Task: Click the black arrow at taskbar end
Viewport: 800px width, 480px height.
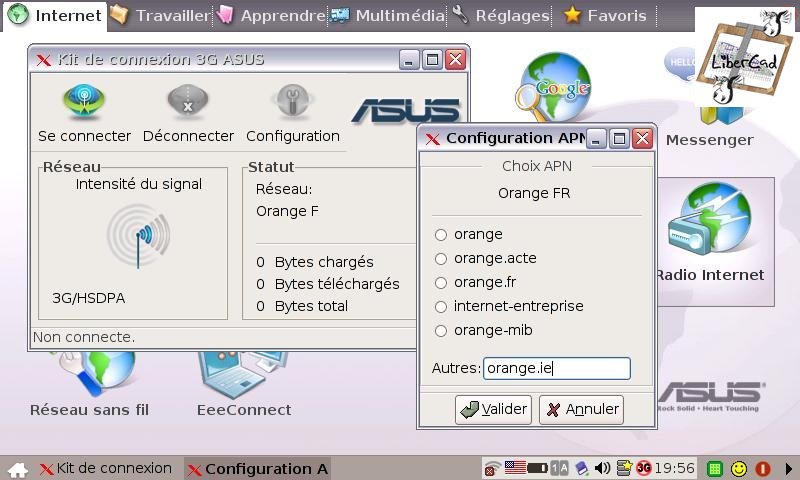Action: click(x=788, y=468)
